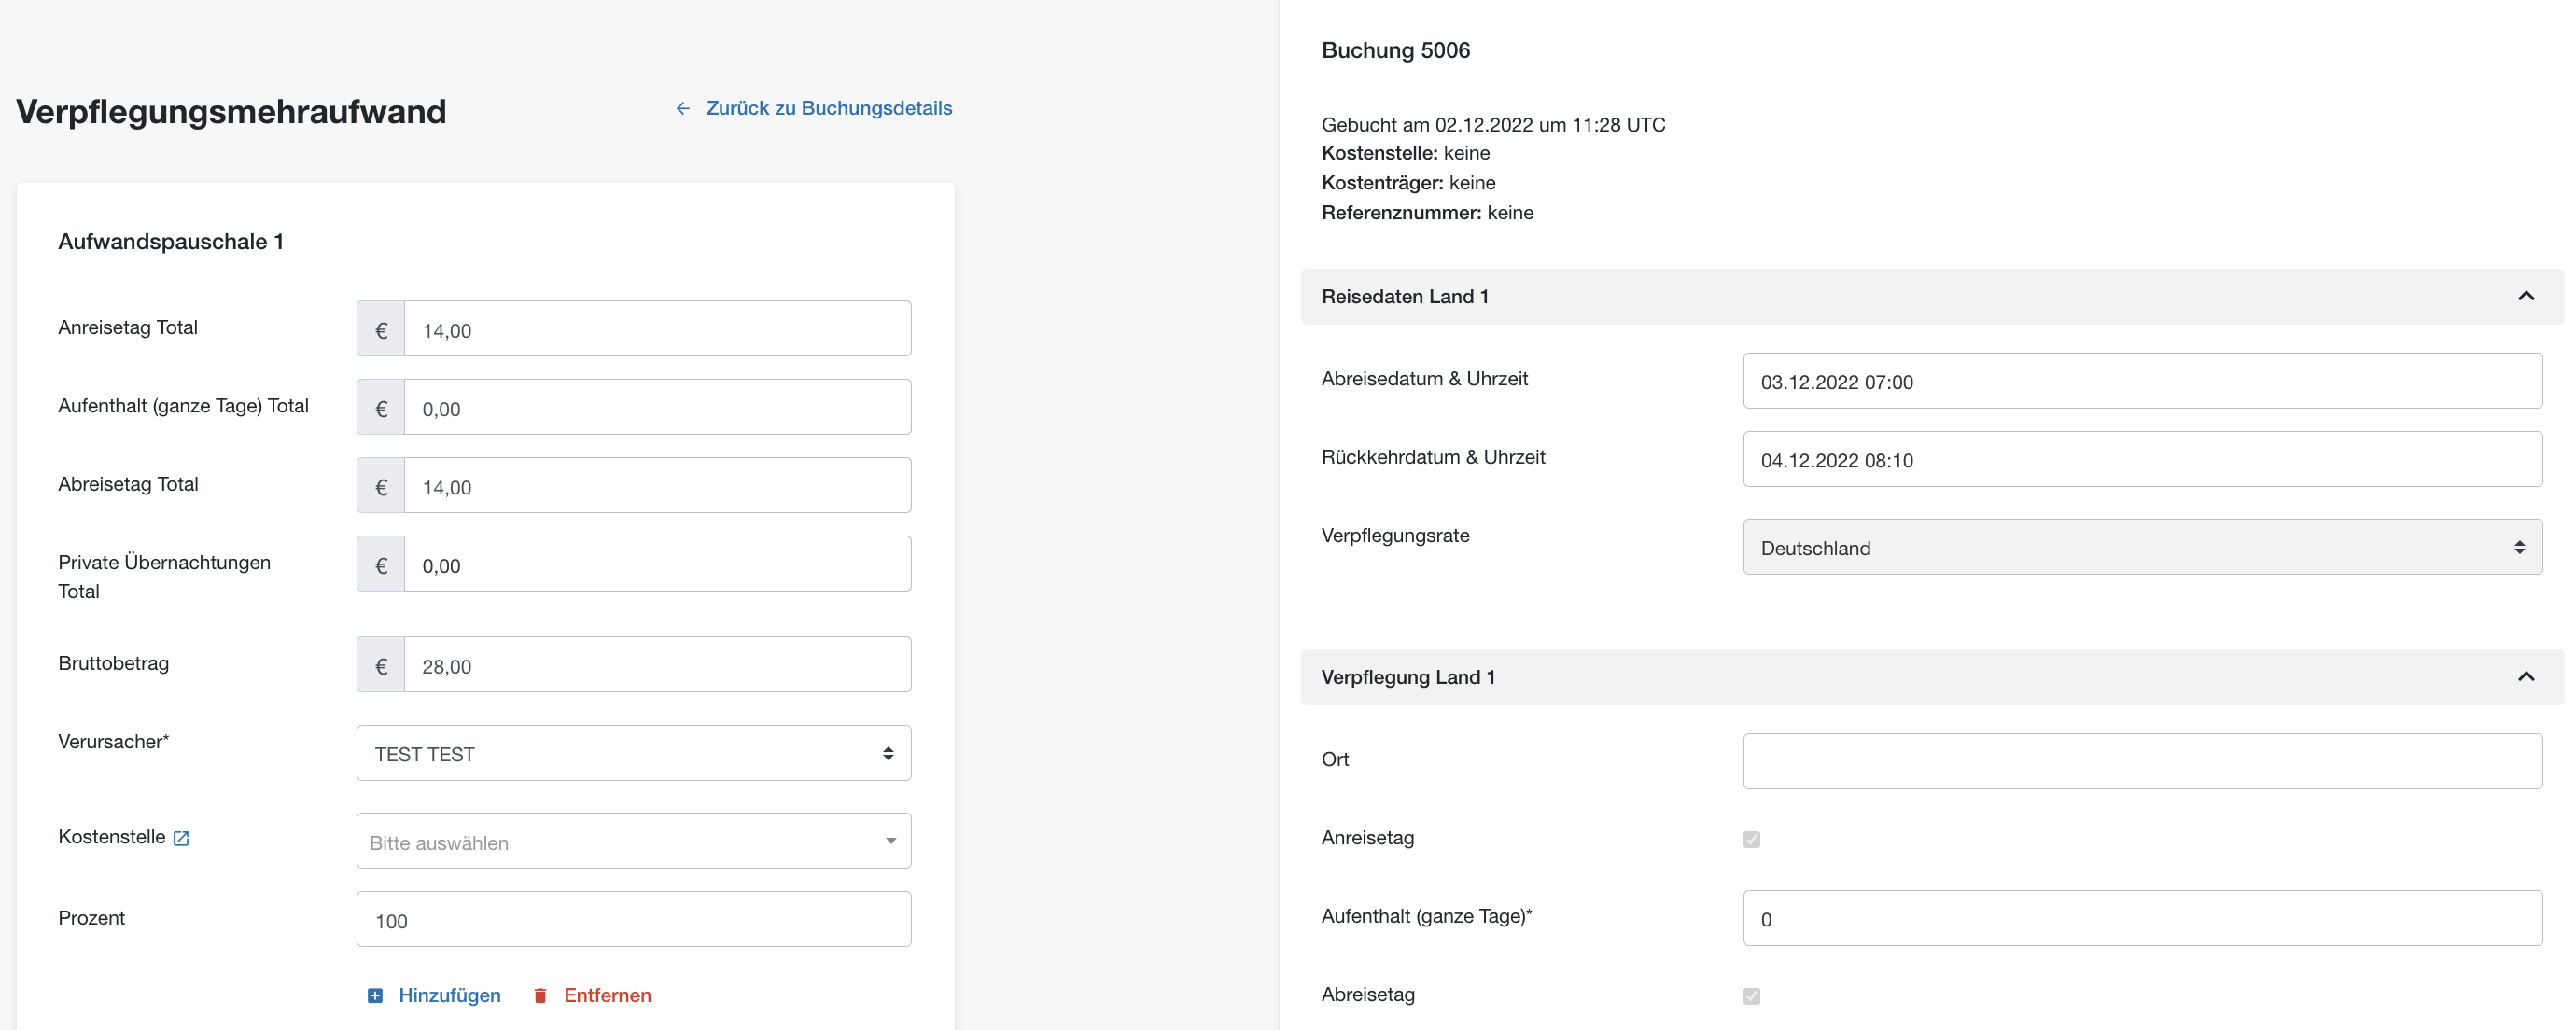
Task: Focus the Aufenthalt (ganze Tage) Total field
Action: [658, 408]
